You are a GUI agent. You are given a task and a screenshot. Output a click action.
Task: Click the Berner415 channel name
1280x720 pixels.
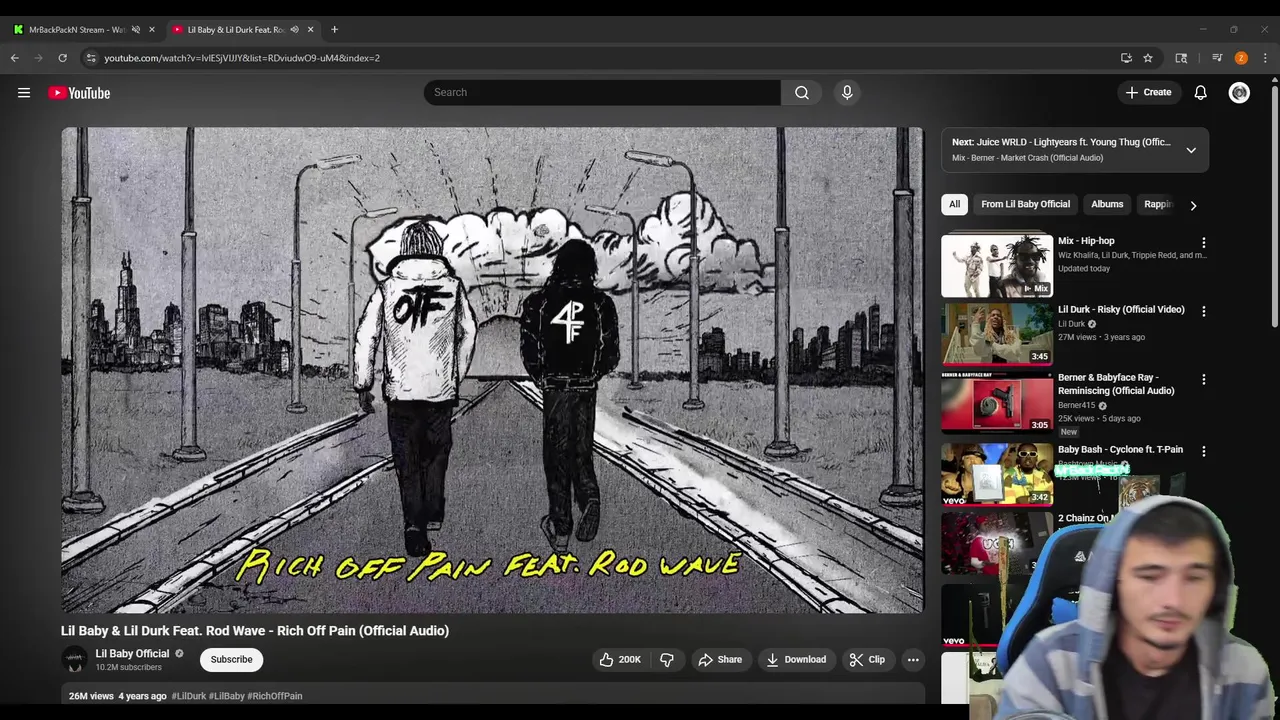[x=1077, y=405]
